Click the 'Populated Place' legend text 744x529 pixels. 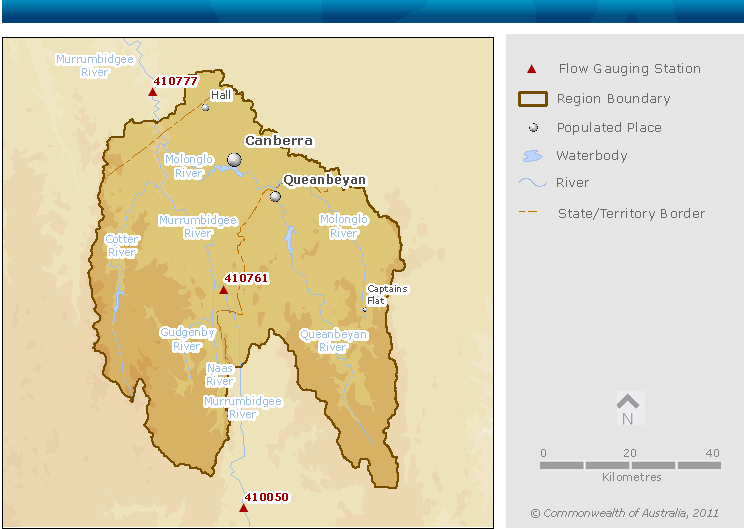[609, 128]
